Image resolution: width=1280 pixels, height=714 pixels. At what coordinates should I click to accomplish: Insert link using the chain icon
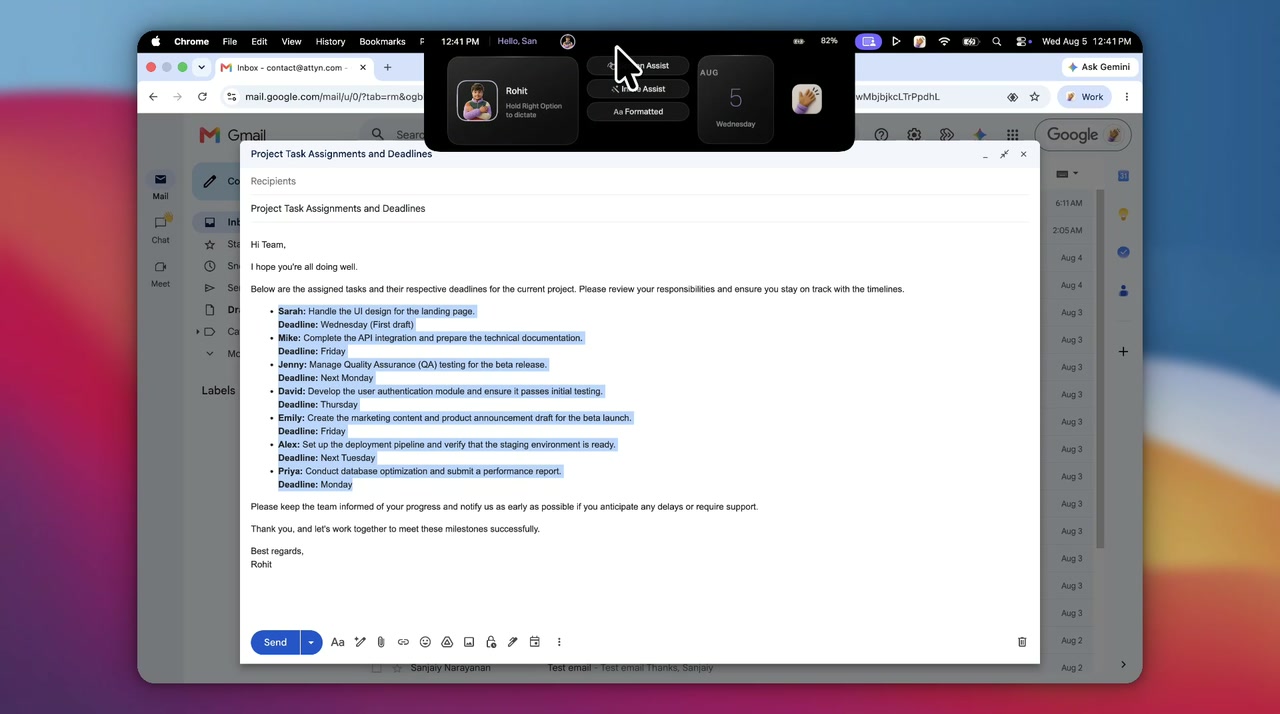[x=403, y=642]
